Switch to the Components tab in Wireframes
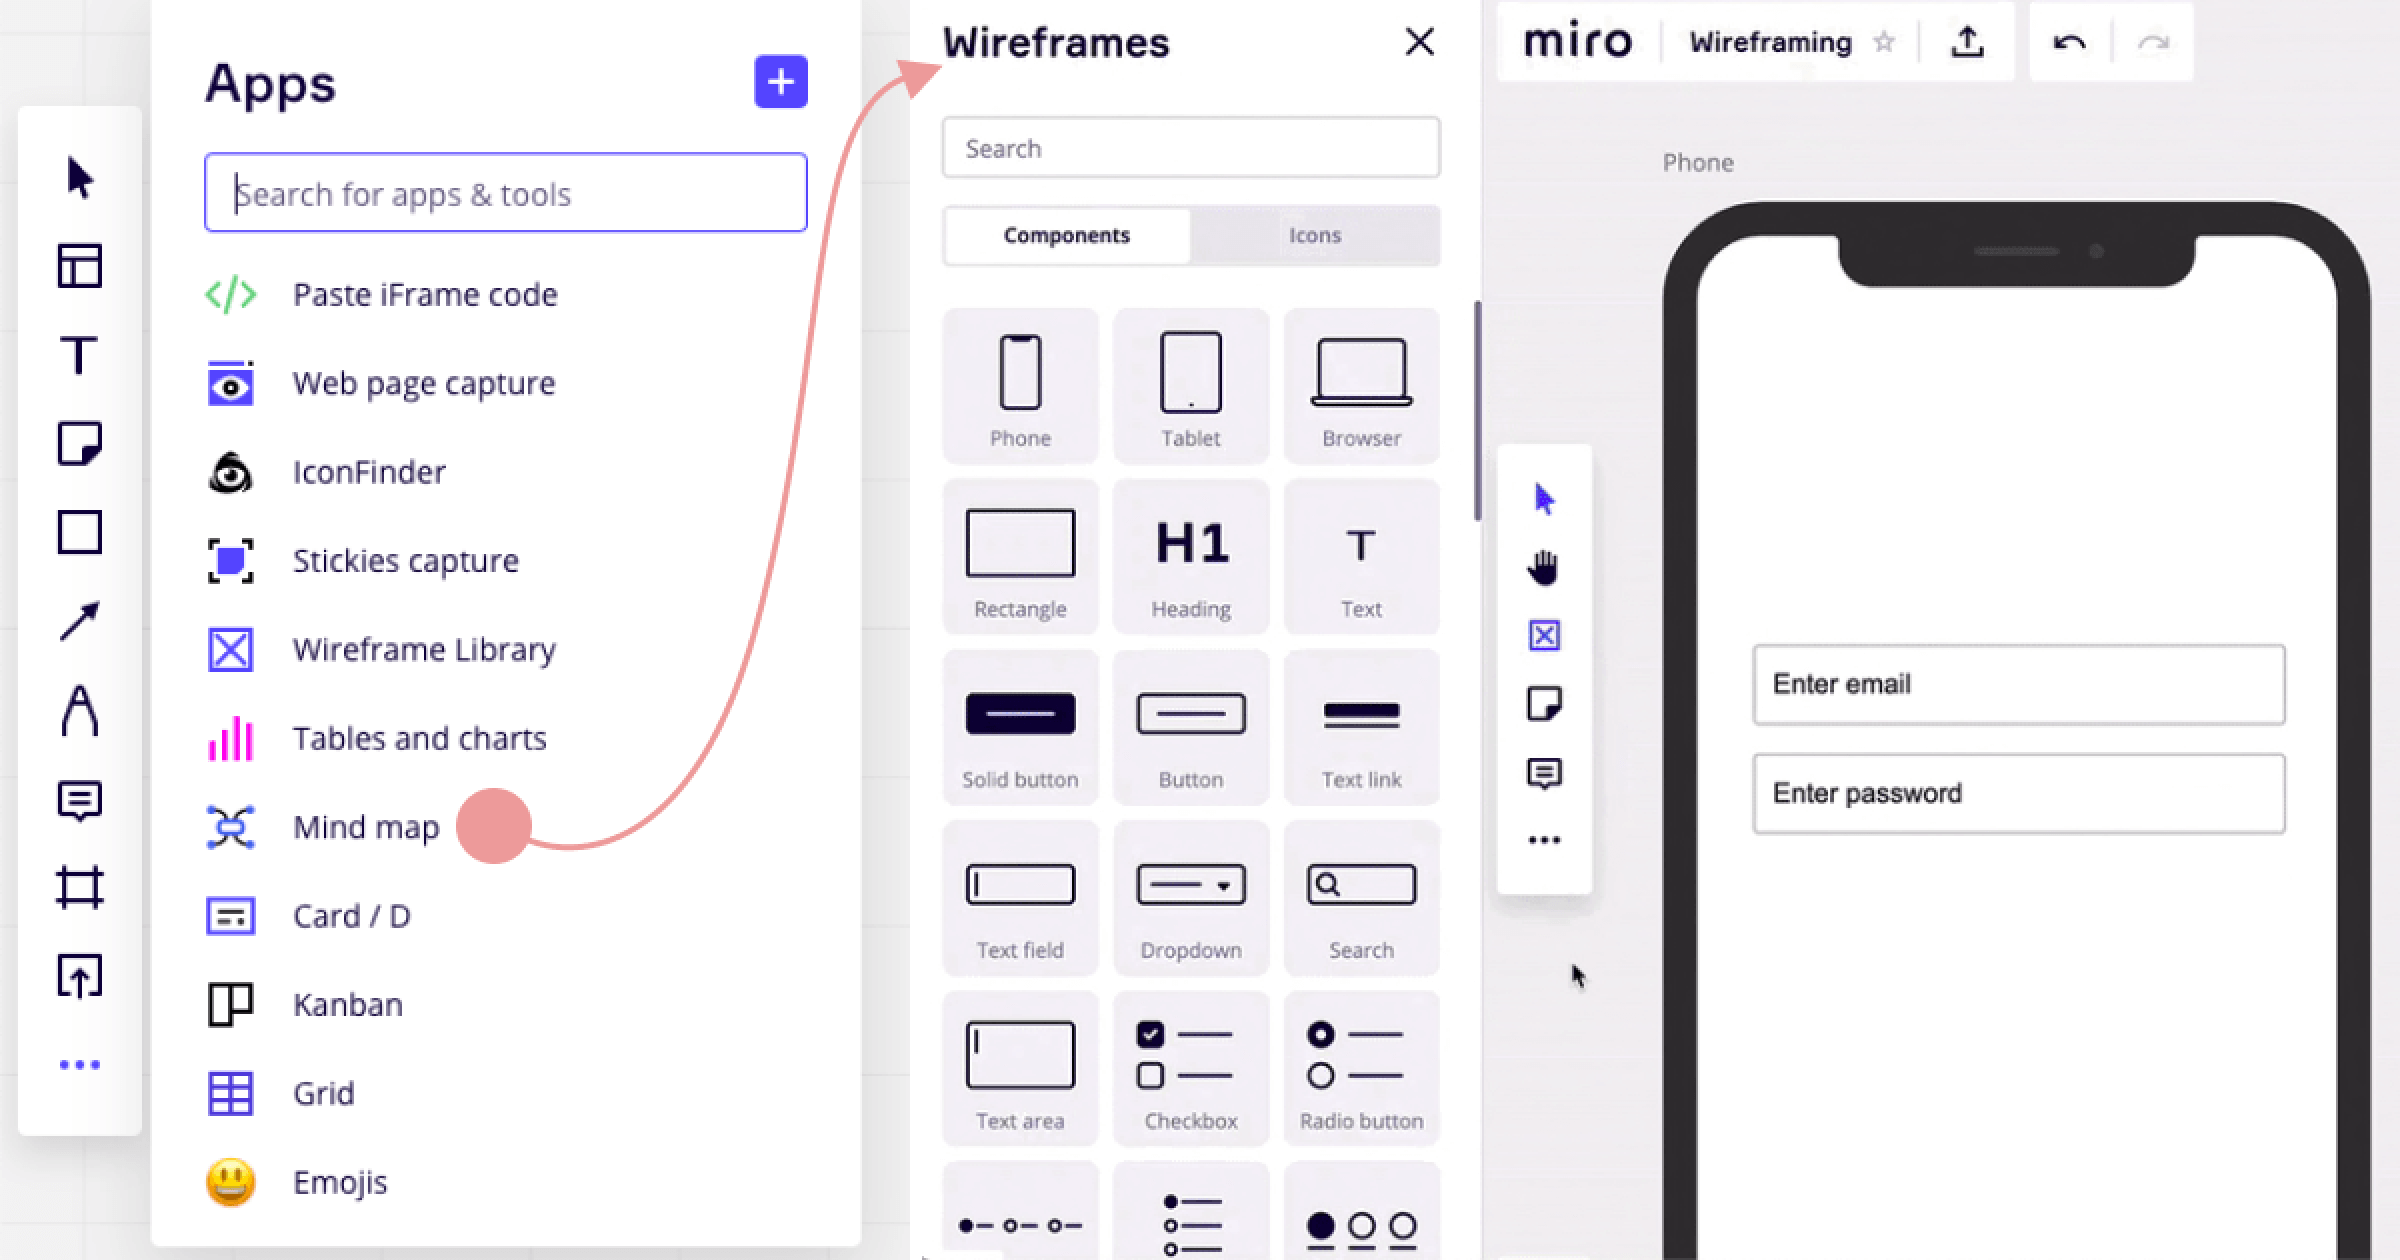The image size is (2400, 1260). [x=1067, y=235]
